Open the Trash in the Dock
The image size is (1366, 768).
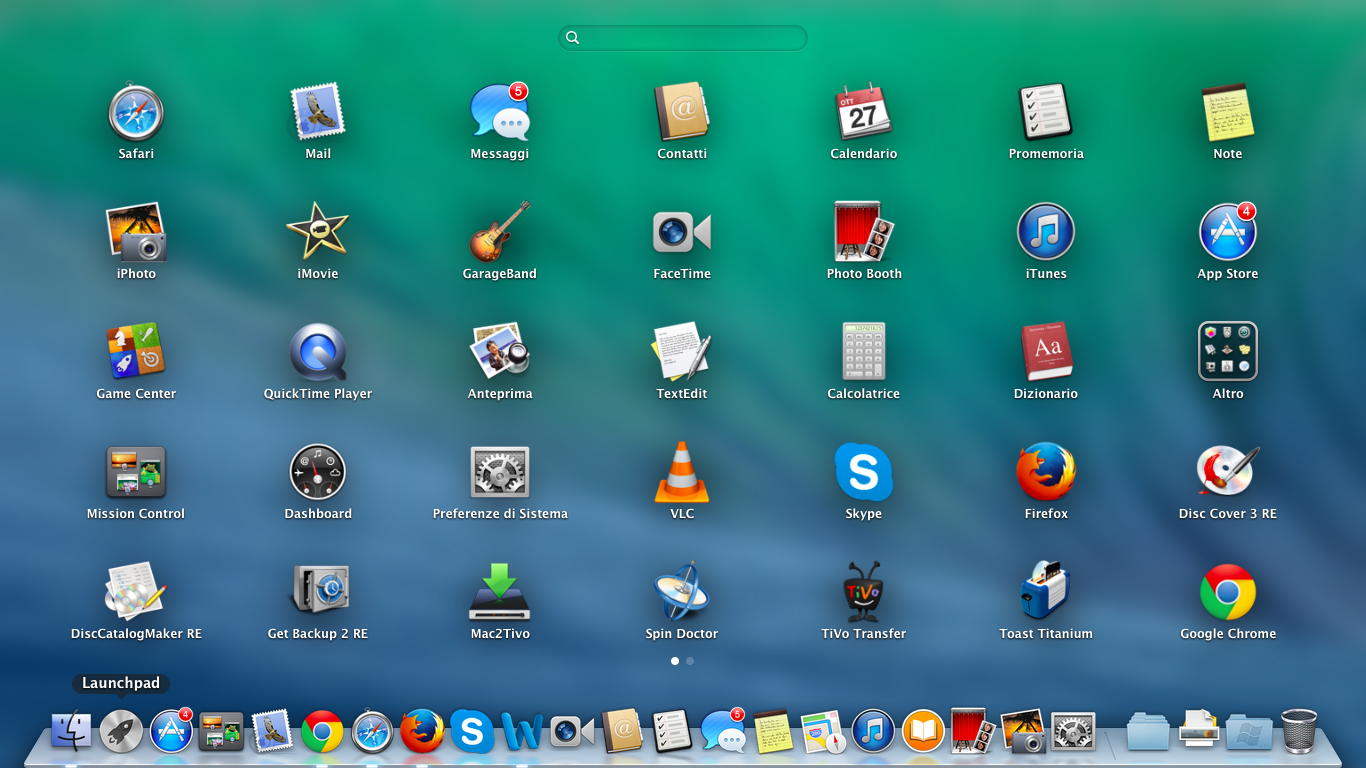pos(1299,731)
